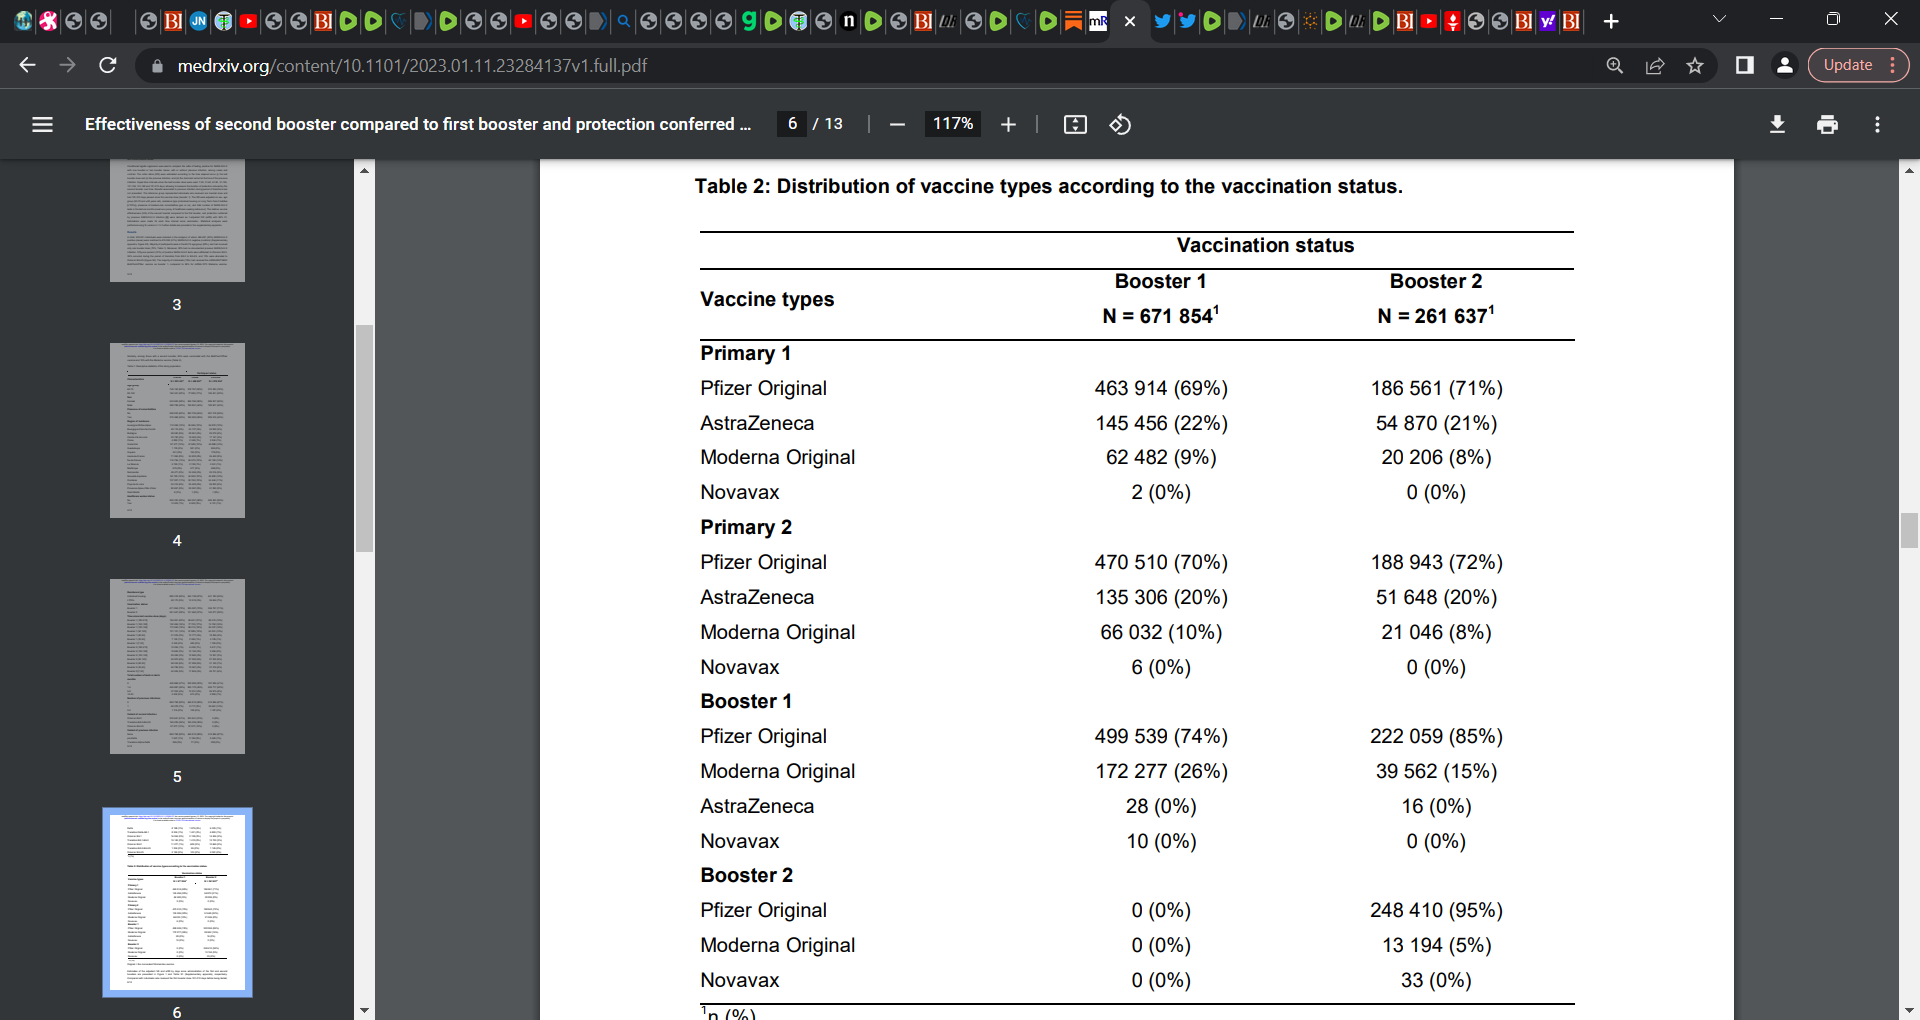
Task: Open the browser side panel
Action: pyautogui.click(x=1745, y=65)
